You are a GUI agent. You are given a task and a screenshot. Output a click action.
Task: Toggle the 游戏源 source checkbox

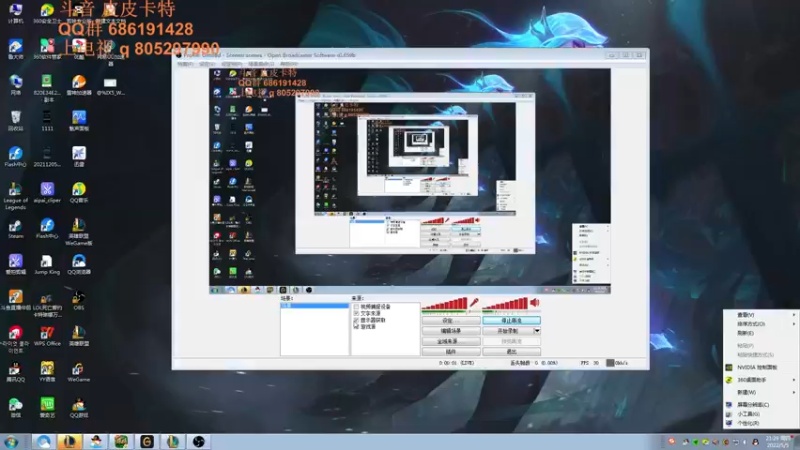(356, 327)
